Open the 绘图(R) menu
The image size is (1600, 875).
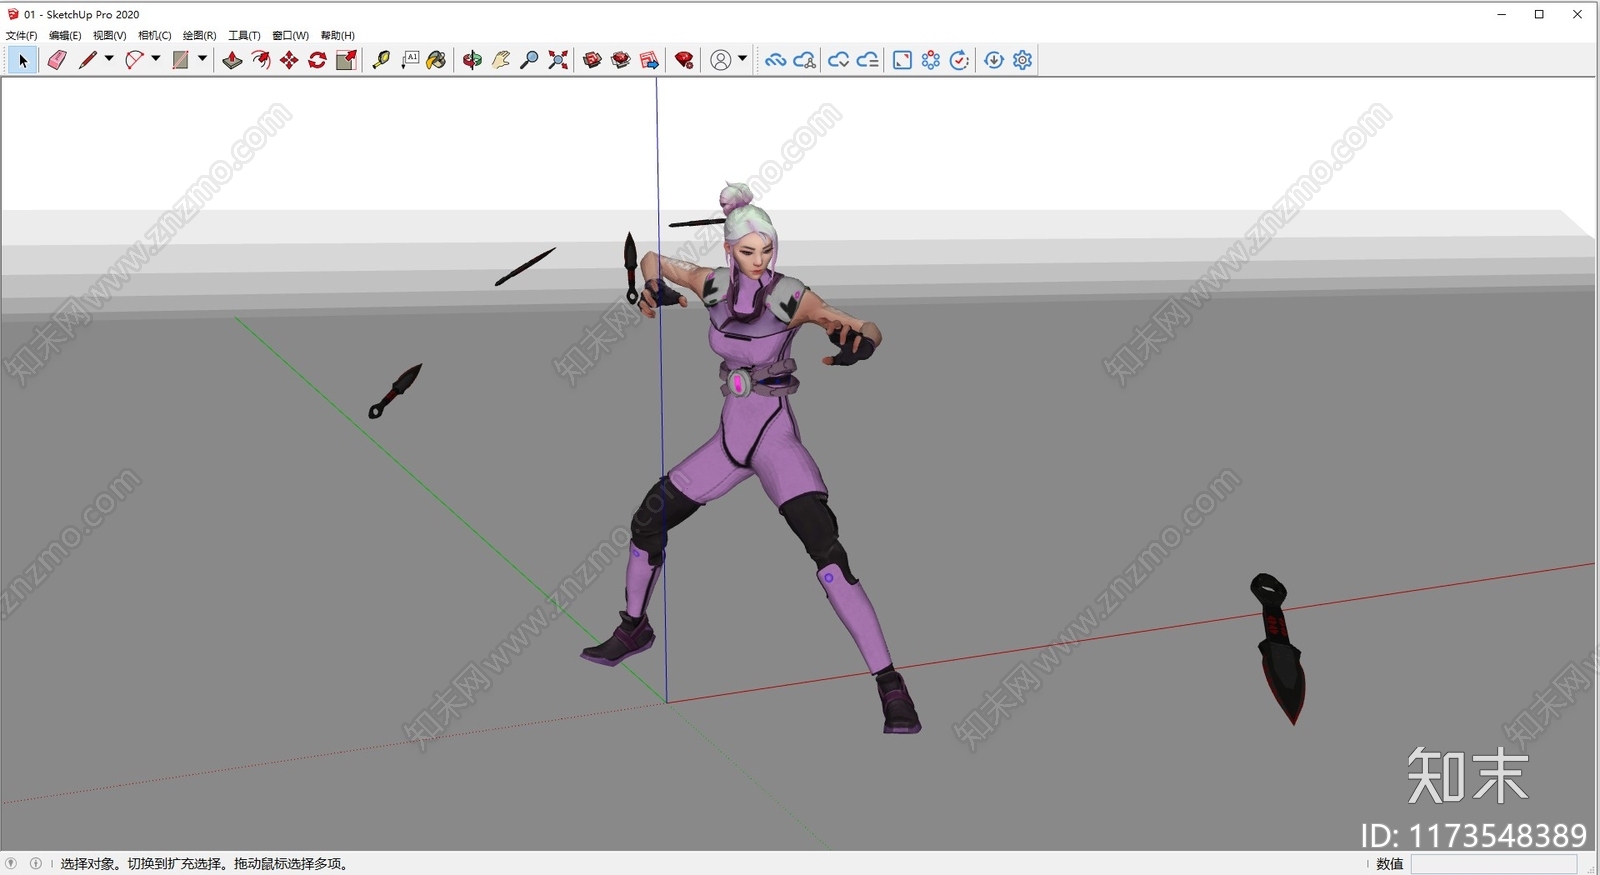click(x=199, y=35)
